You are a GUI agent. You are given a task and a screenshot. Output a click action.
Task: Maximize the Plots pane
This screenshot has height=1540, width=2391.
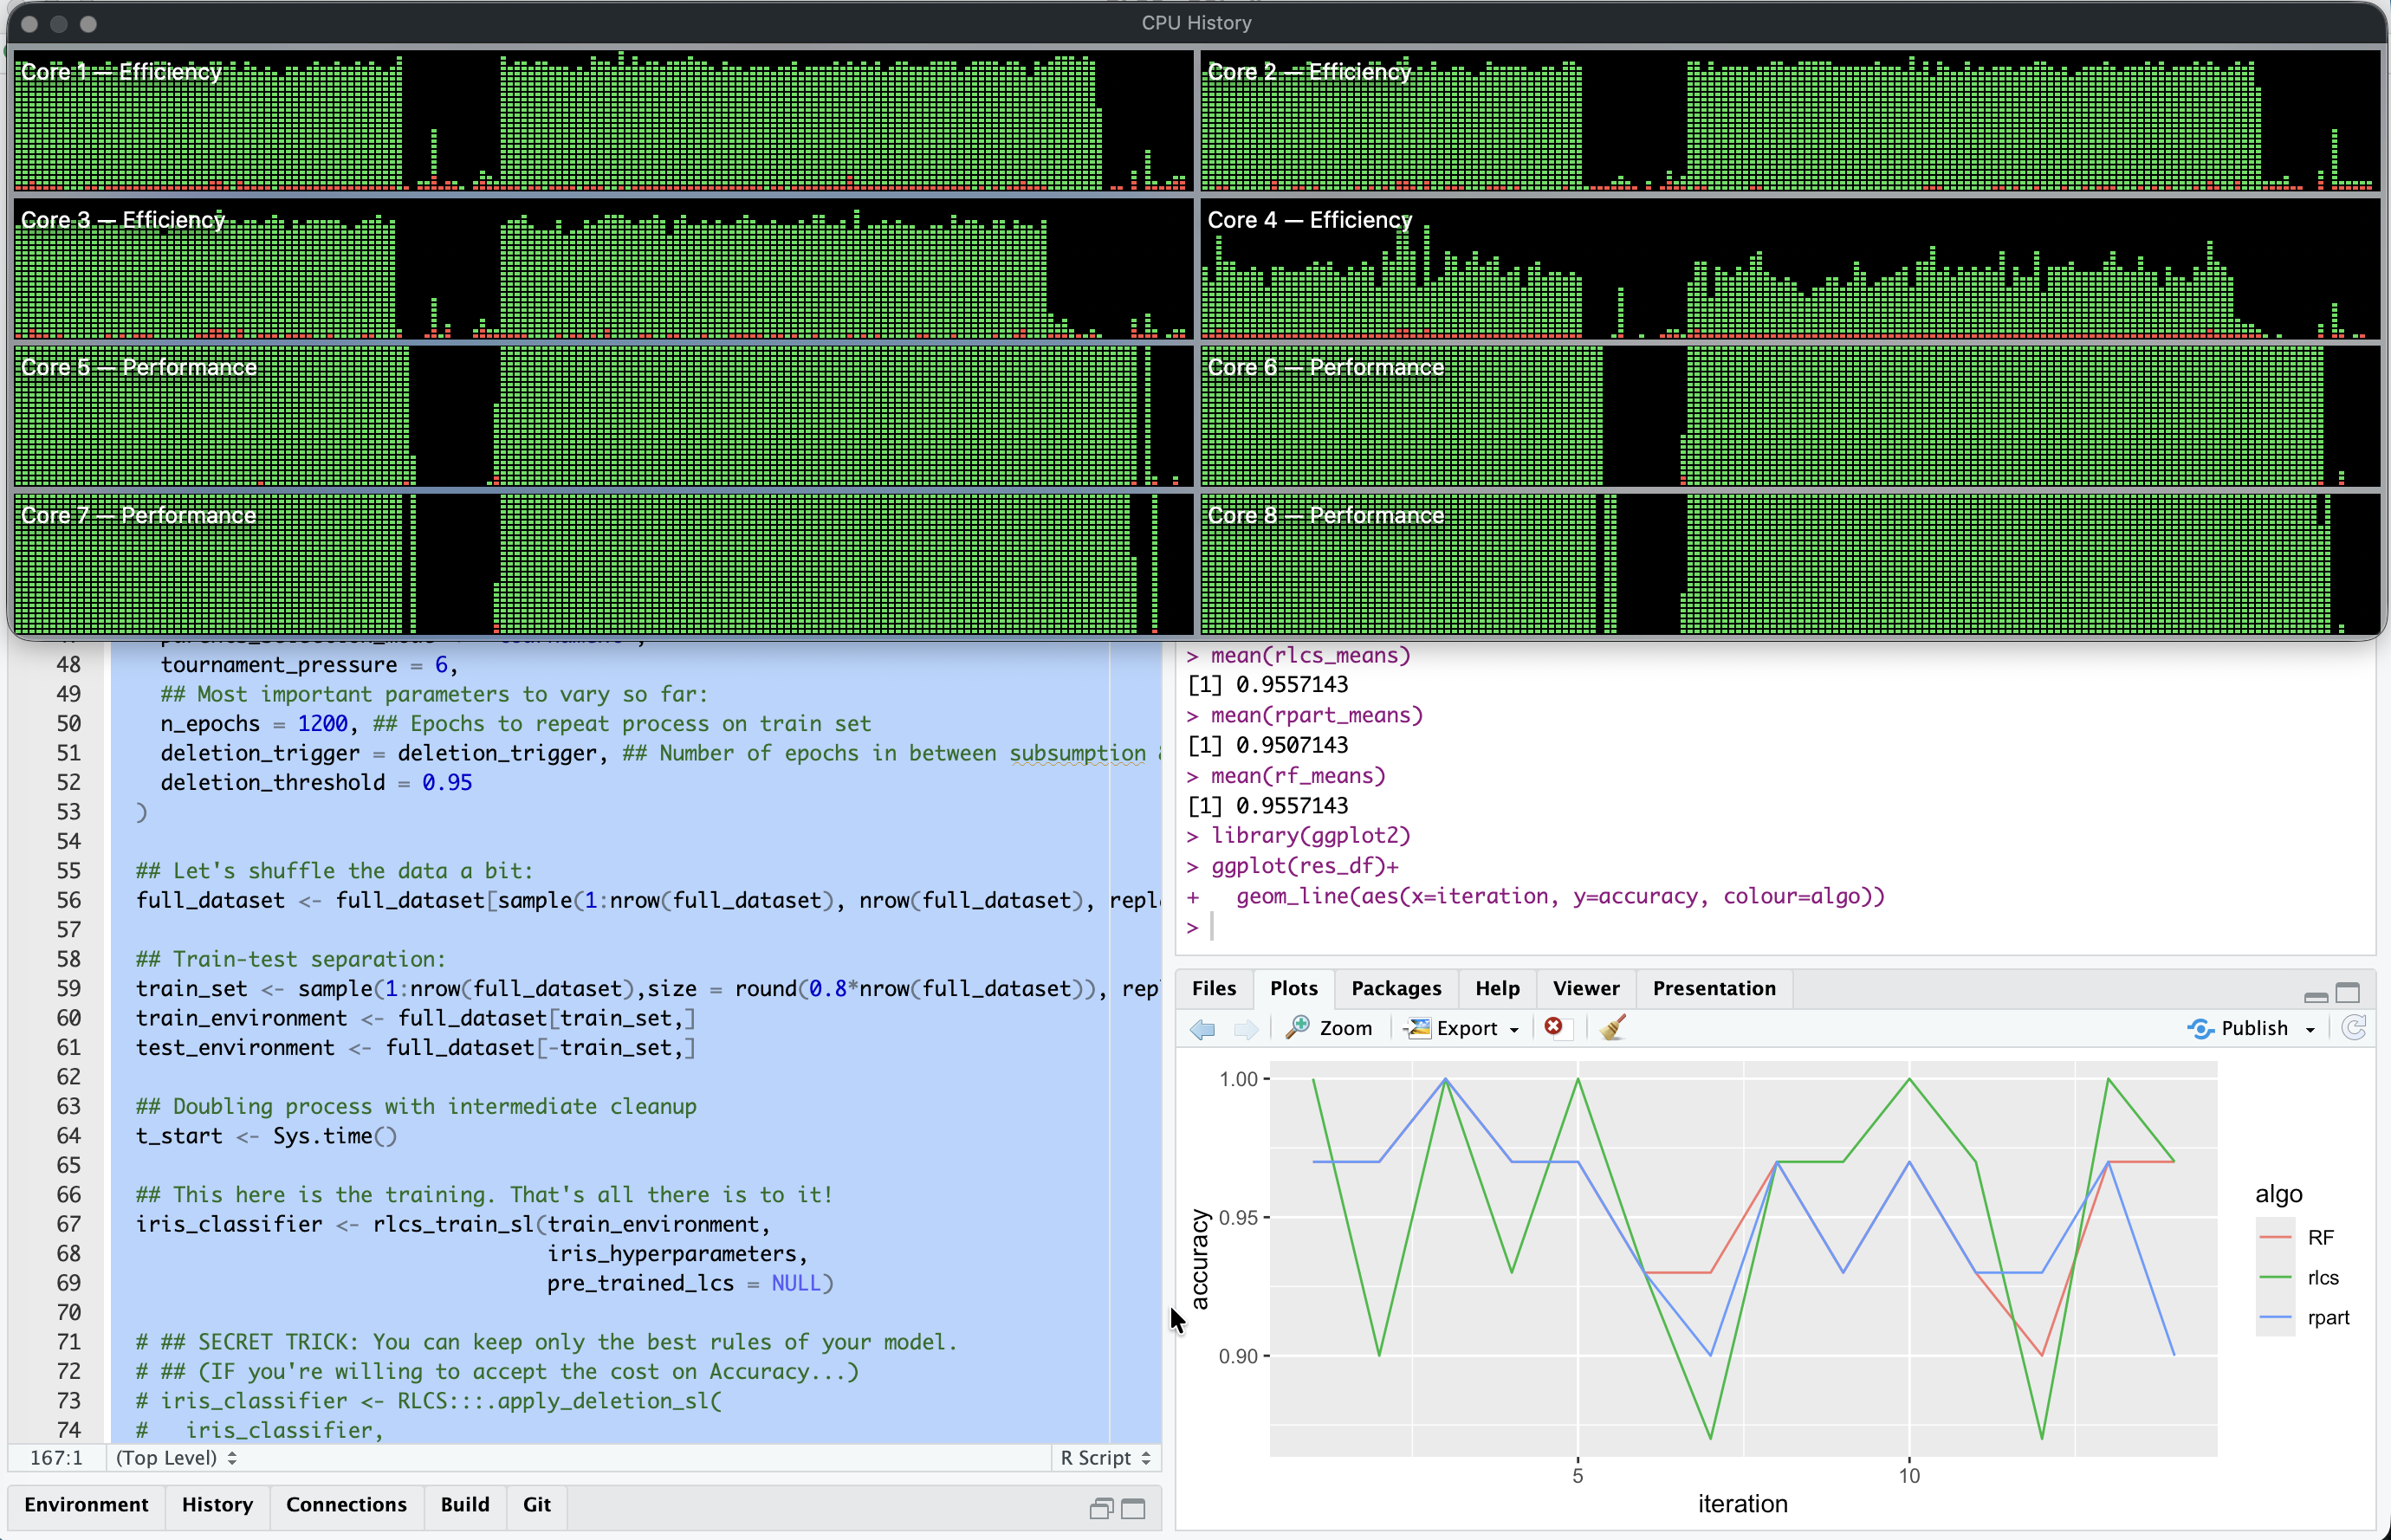2347,992
